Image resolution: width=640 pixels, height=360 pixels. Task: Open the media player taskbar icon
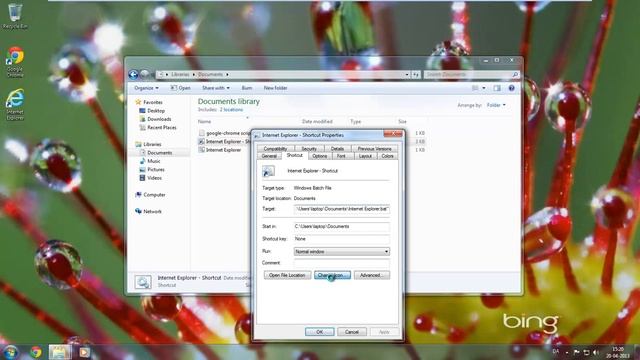(x=84, y=352)
